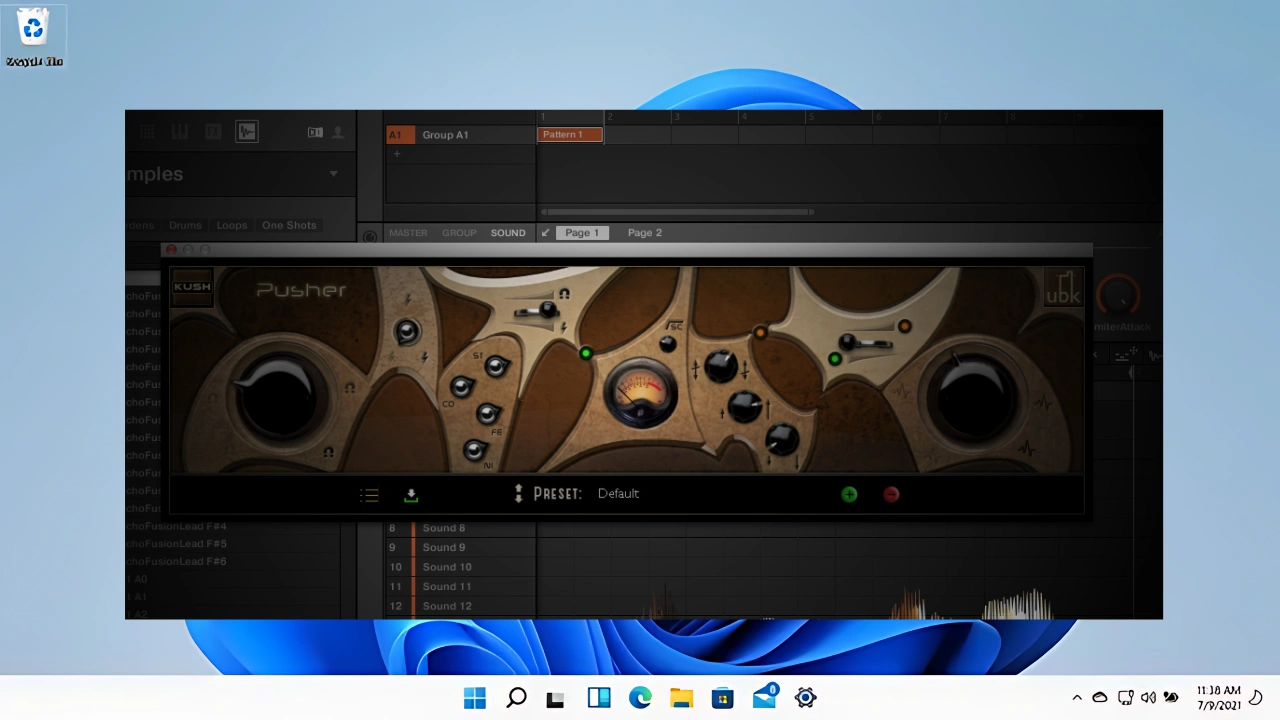Viewport: 1280px width, 720px height.
Task: Click the NI small knob
Action: (x=475, y=450)
